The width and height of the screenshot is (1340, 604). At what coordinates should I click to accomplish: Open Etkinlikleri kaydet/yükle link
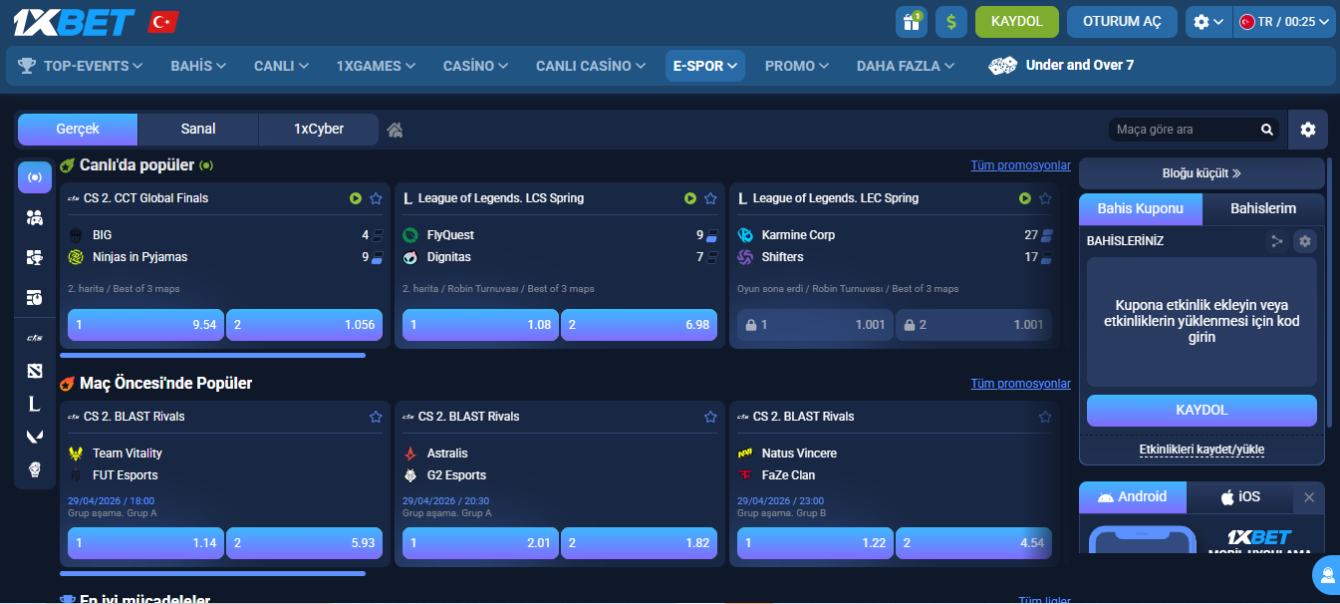1202,449
